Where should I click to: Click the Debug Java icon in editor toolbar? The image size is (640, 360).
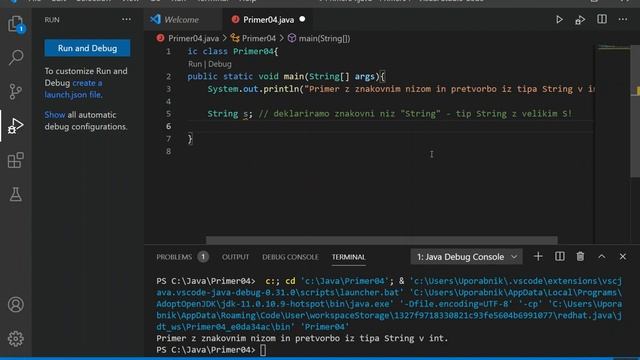point(580,20)
